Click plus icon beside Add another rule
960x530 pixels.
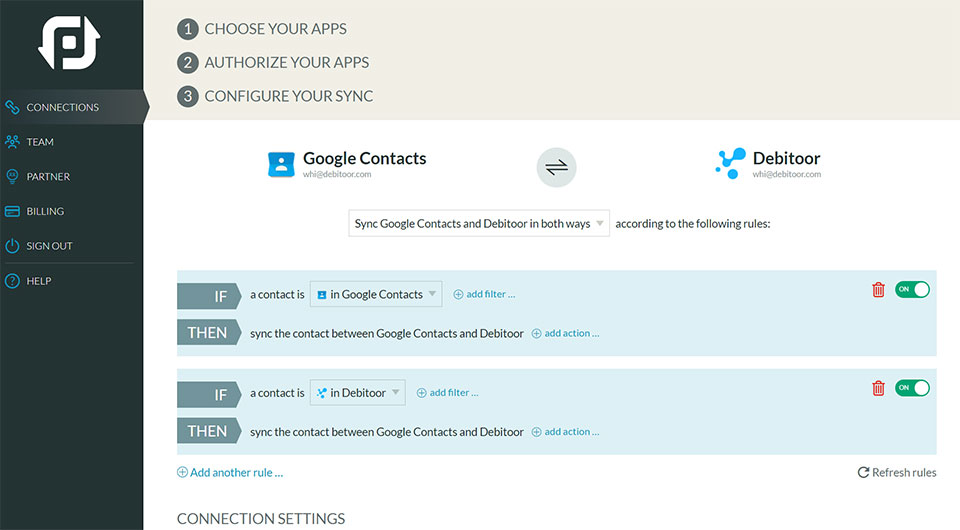click(x=182, y=472)
